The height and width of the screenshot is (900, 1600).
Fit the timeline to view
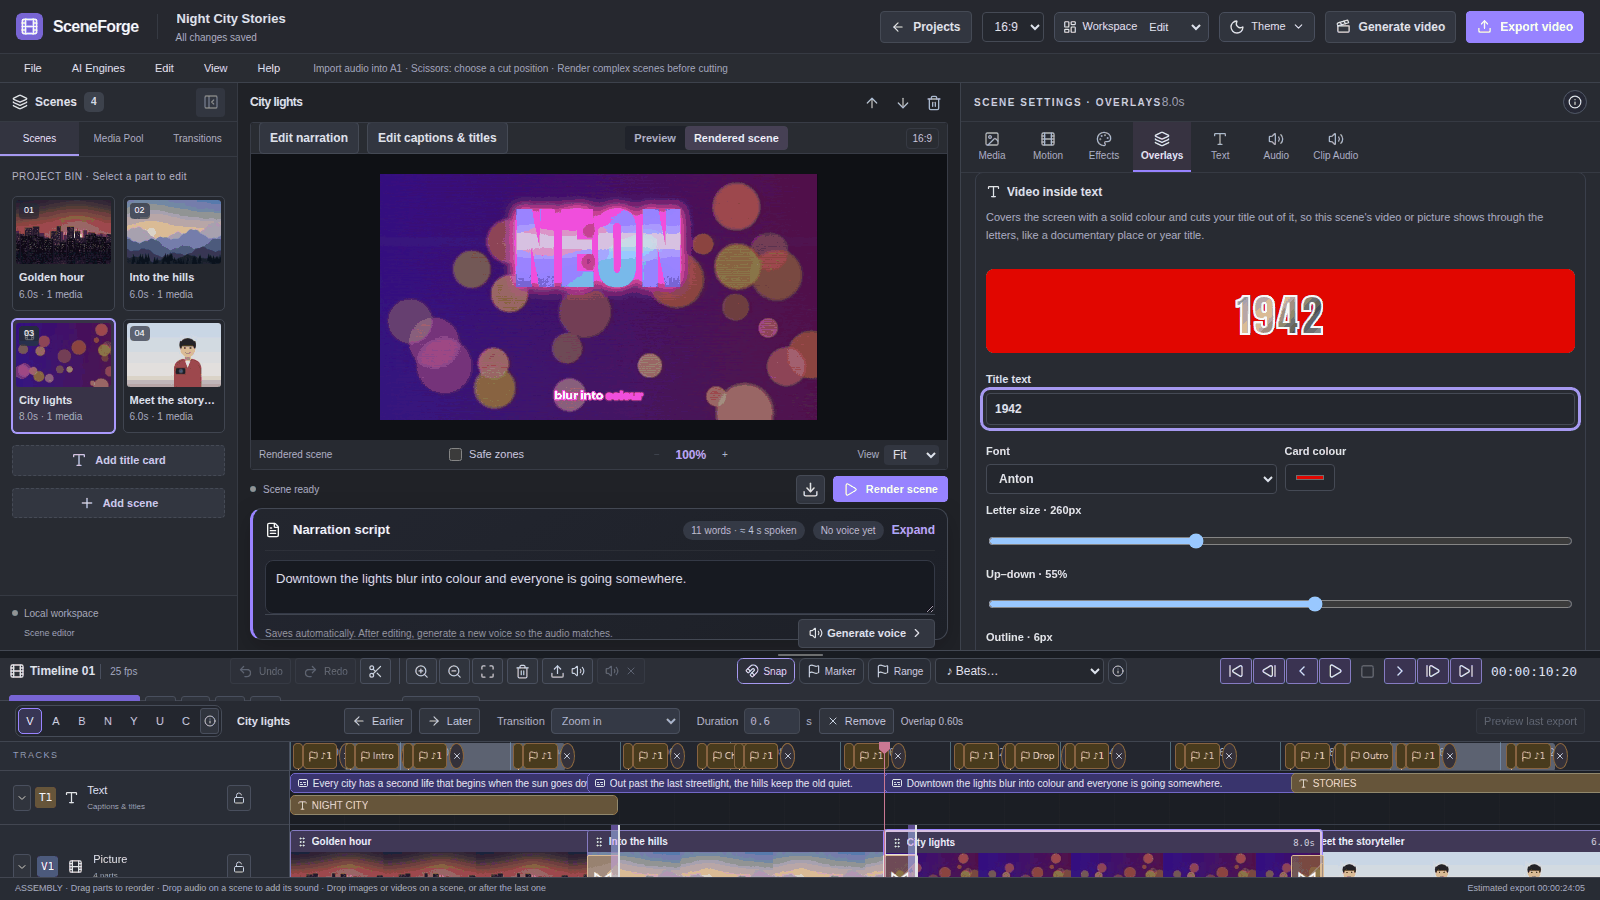tap(488, 671)
